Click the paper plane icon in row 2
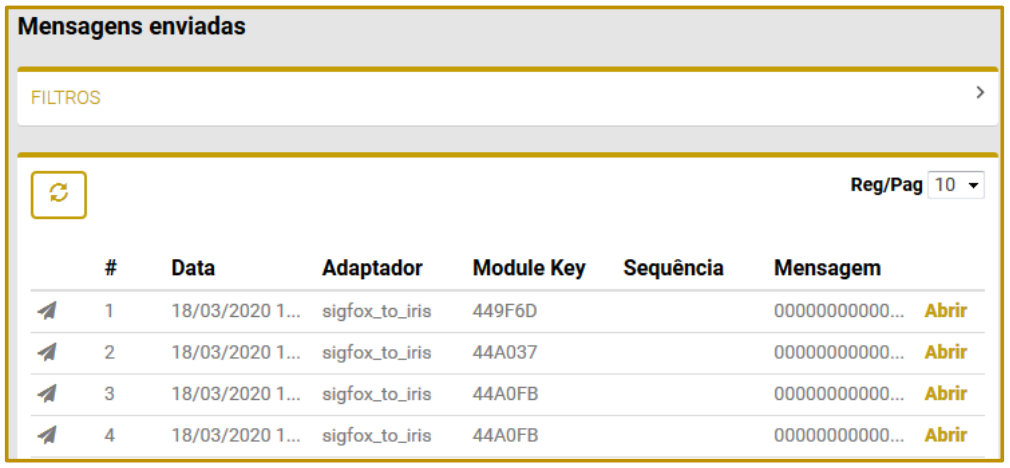This screenshot has height=468, width=1010. coord(47,352)
